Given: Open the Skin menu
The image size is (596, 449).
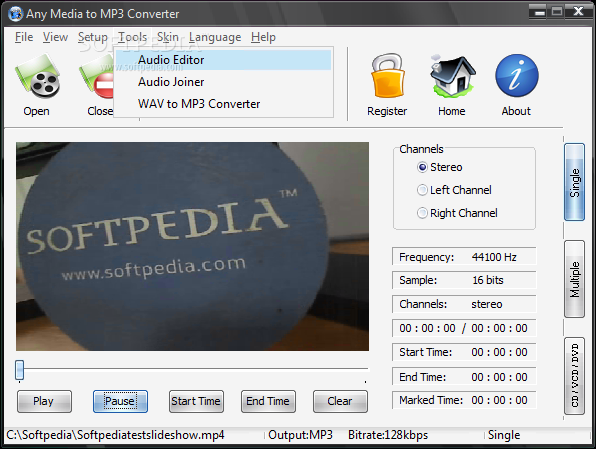Looking at the screenshot, I should point(168,37).
